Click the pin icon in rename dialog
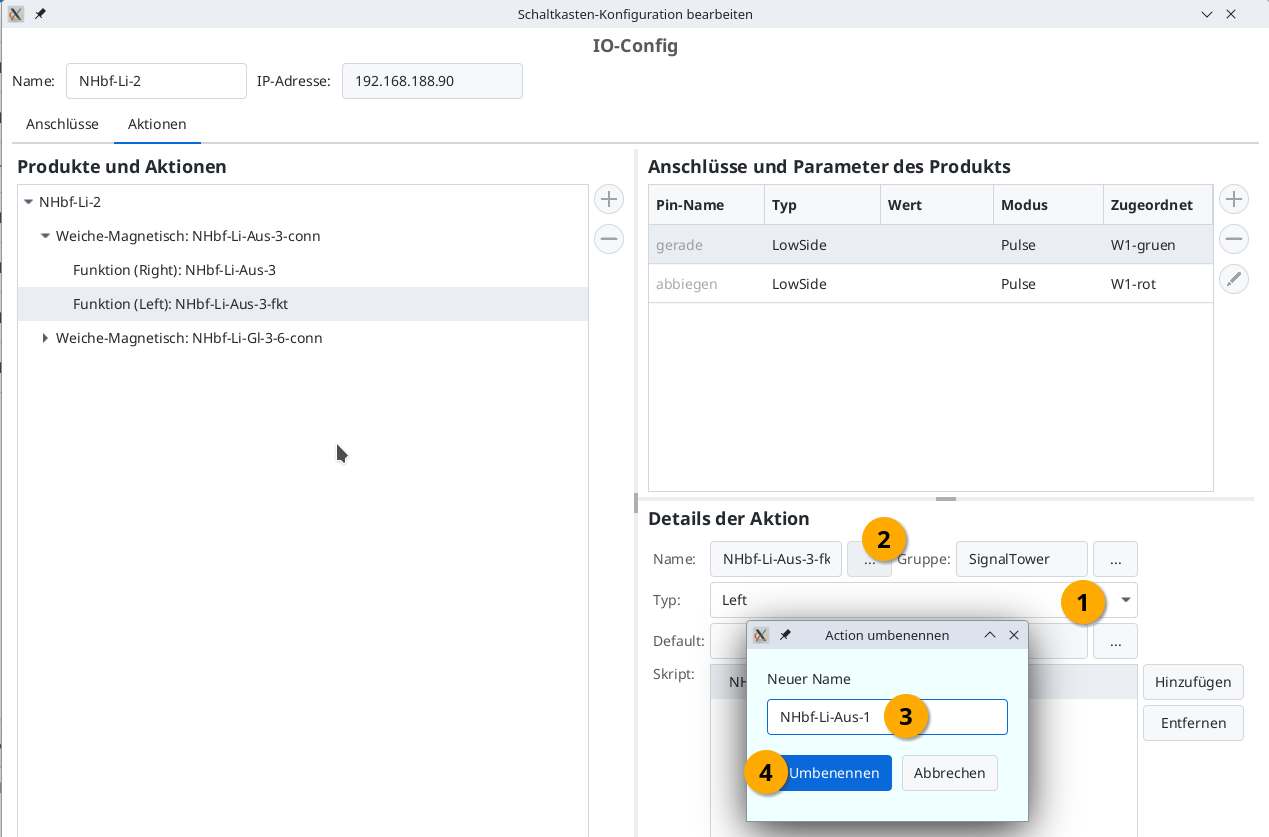 785,635
